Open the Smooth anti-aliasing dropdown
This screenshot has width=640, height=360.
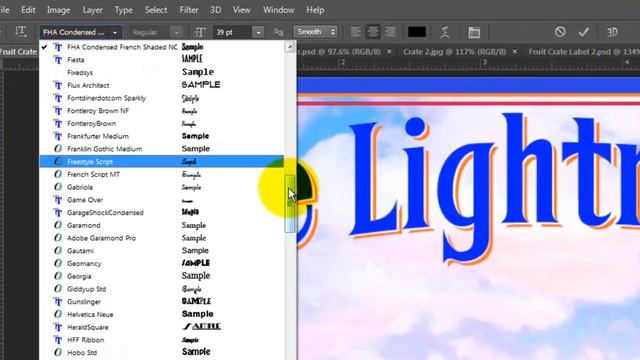315,32
